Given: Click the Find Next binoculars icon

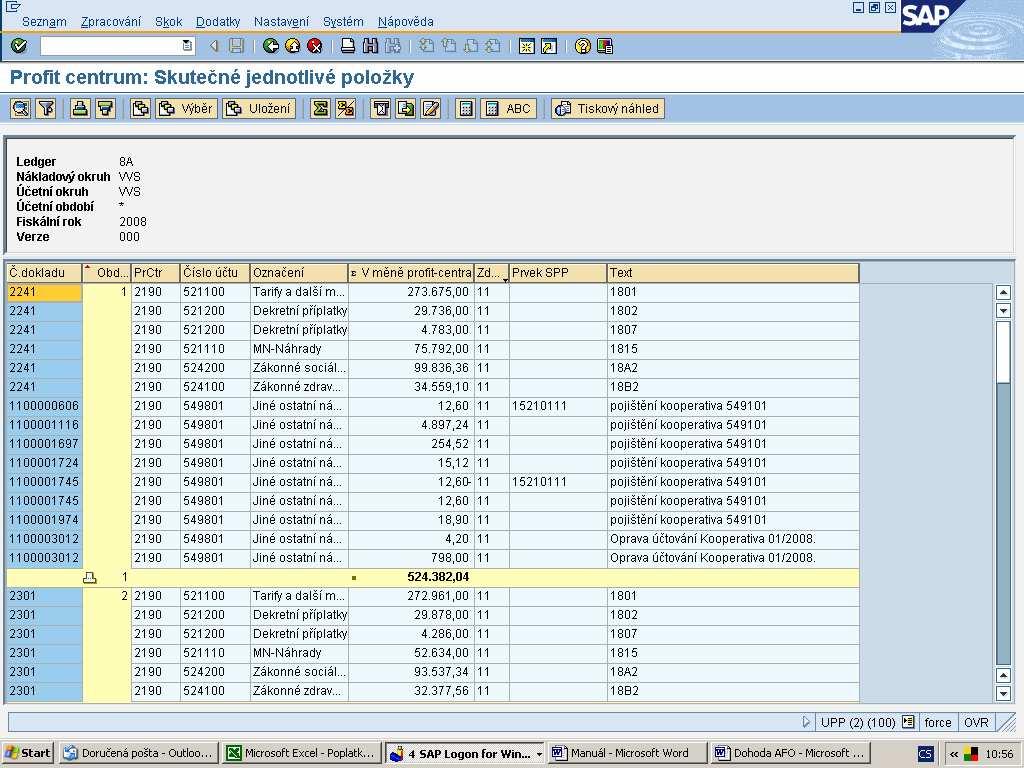Looking at the screenshot, I should point(392,46).
